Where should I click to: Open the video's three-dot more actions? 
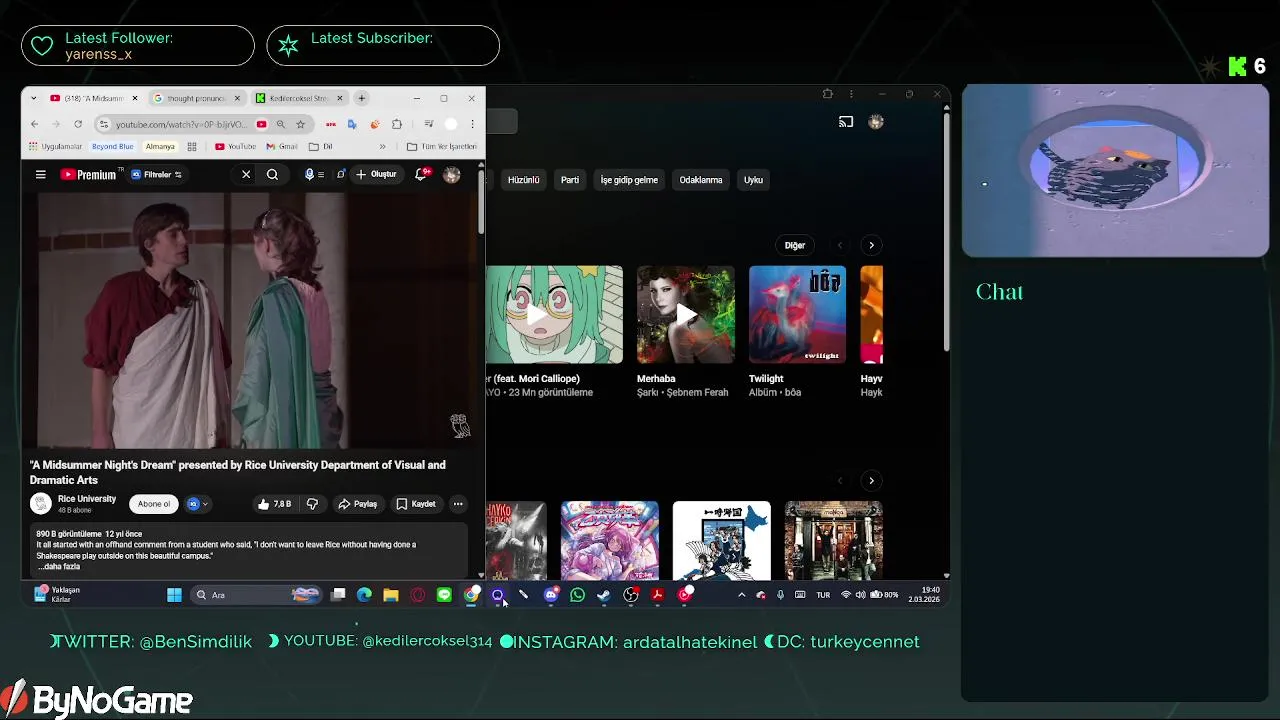457,504
